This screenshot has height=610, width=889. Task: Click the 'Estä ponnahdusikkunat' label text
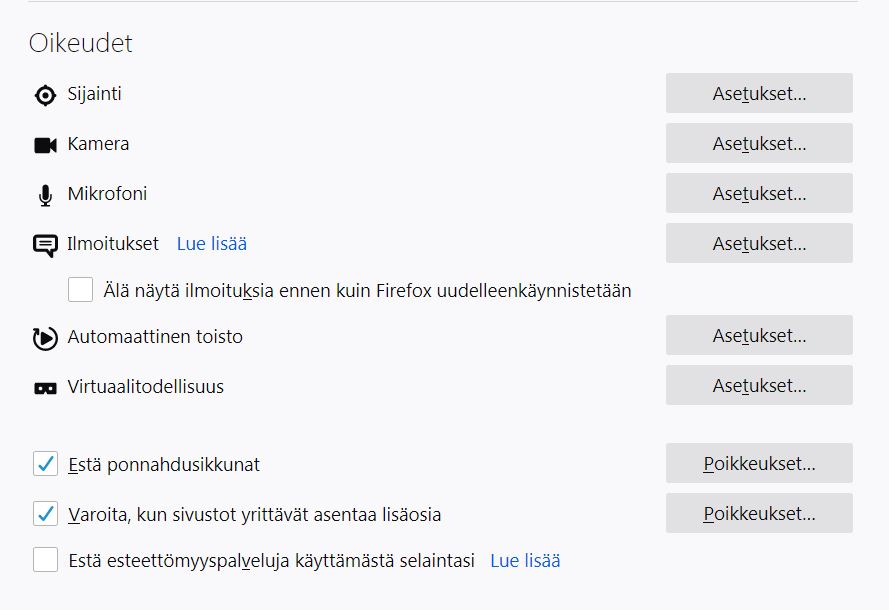[164, 465]
